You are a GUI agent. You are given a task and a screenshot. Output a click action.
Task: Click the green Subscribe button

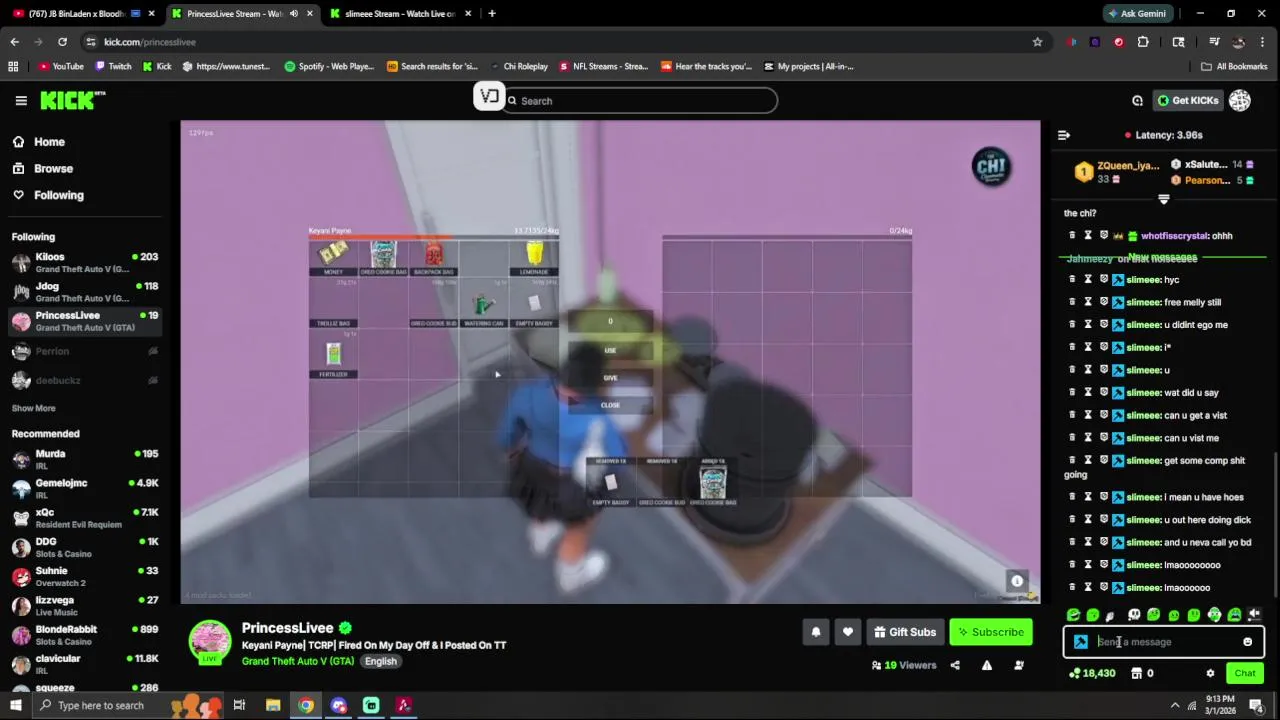click(990, 632)
